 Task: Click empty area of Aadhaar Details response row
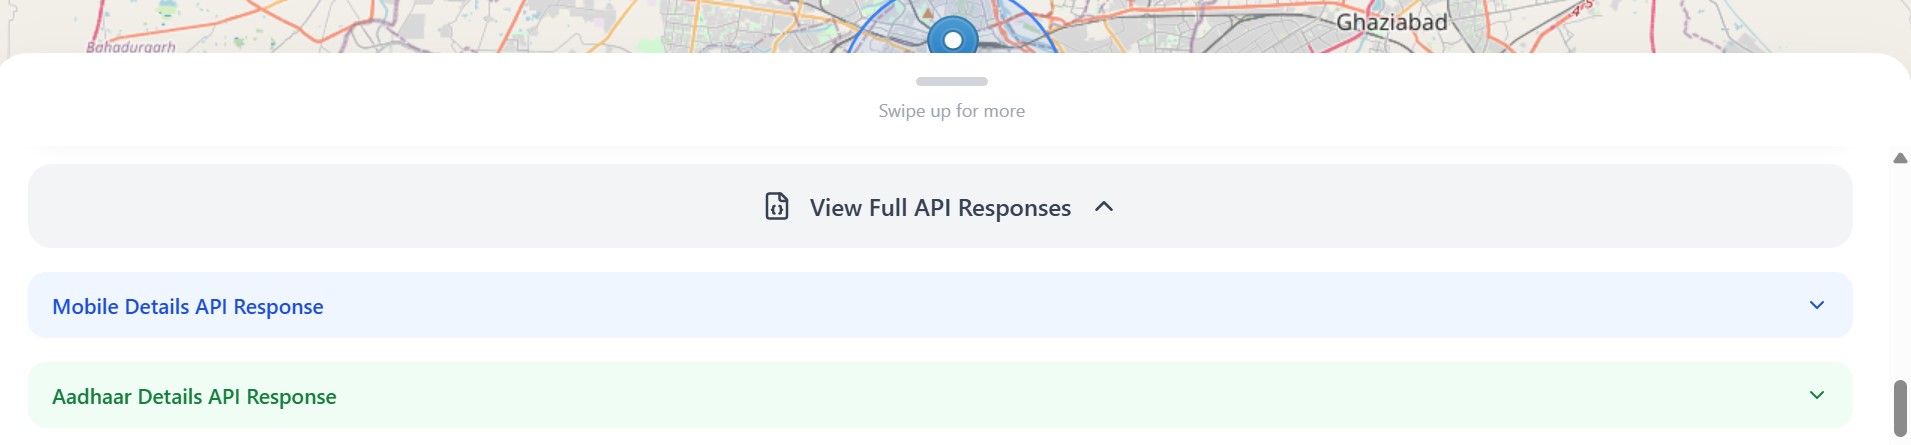pyautogui.click(x=1000, y=395)
